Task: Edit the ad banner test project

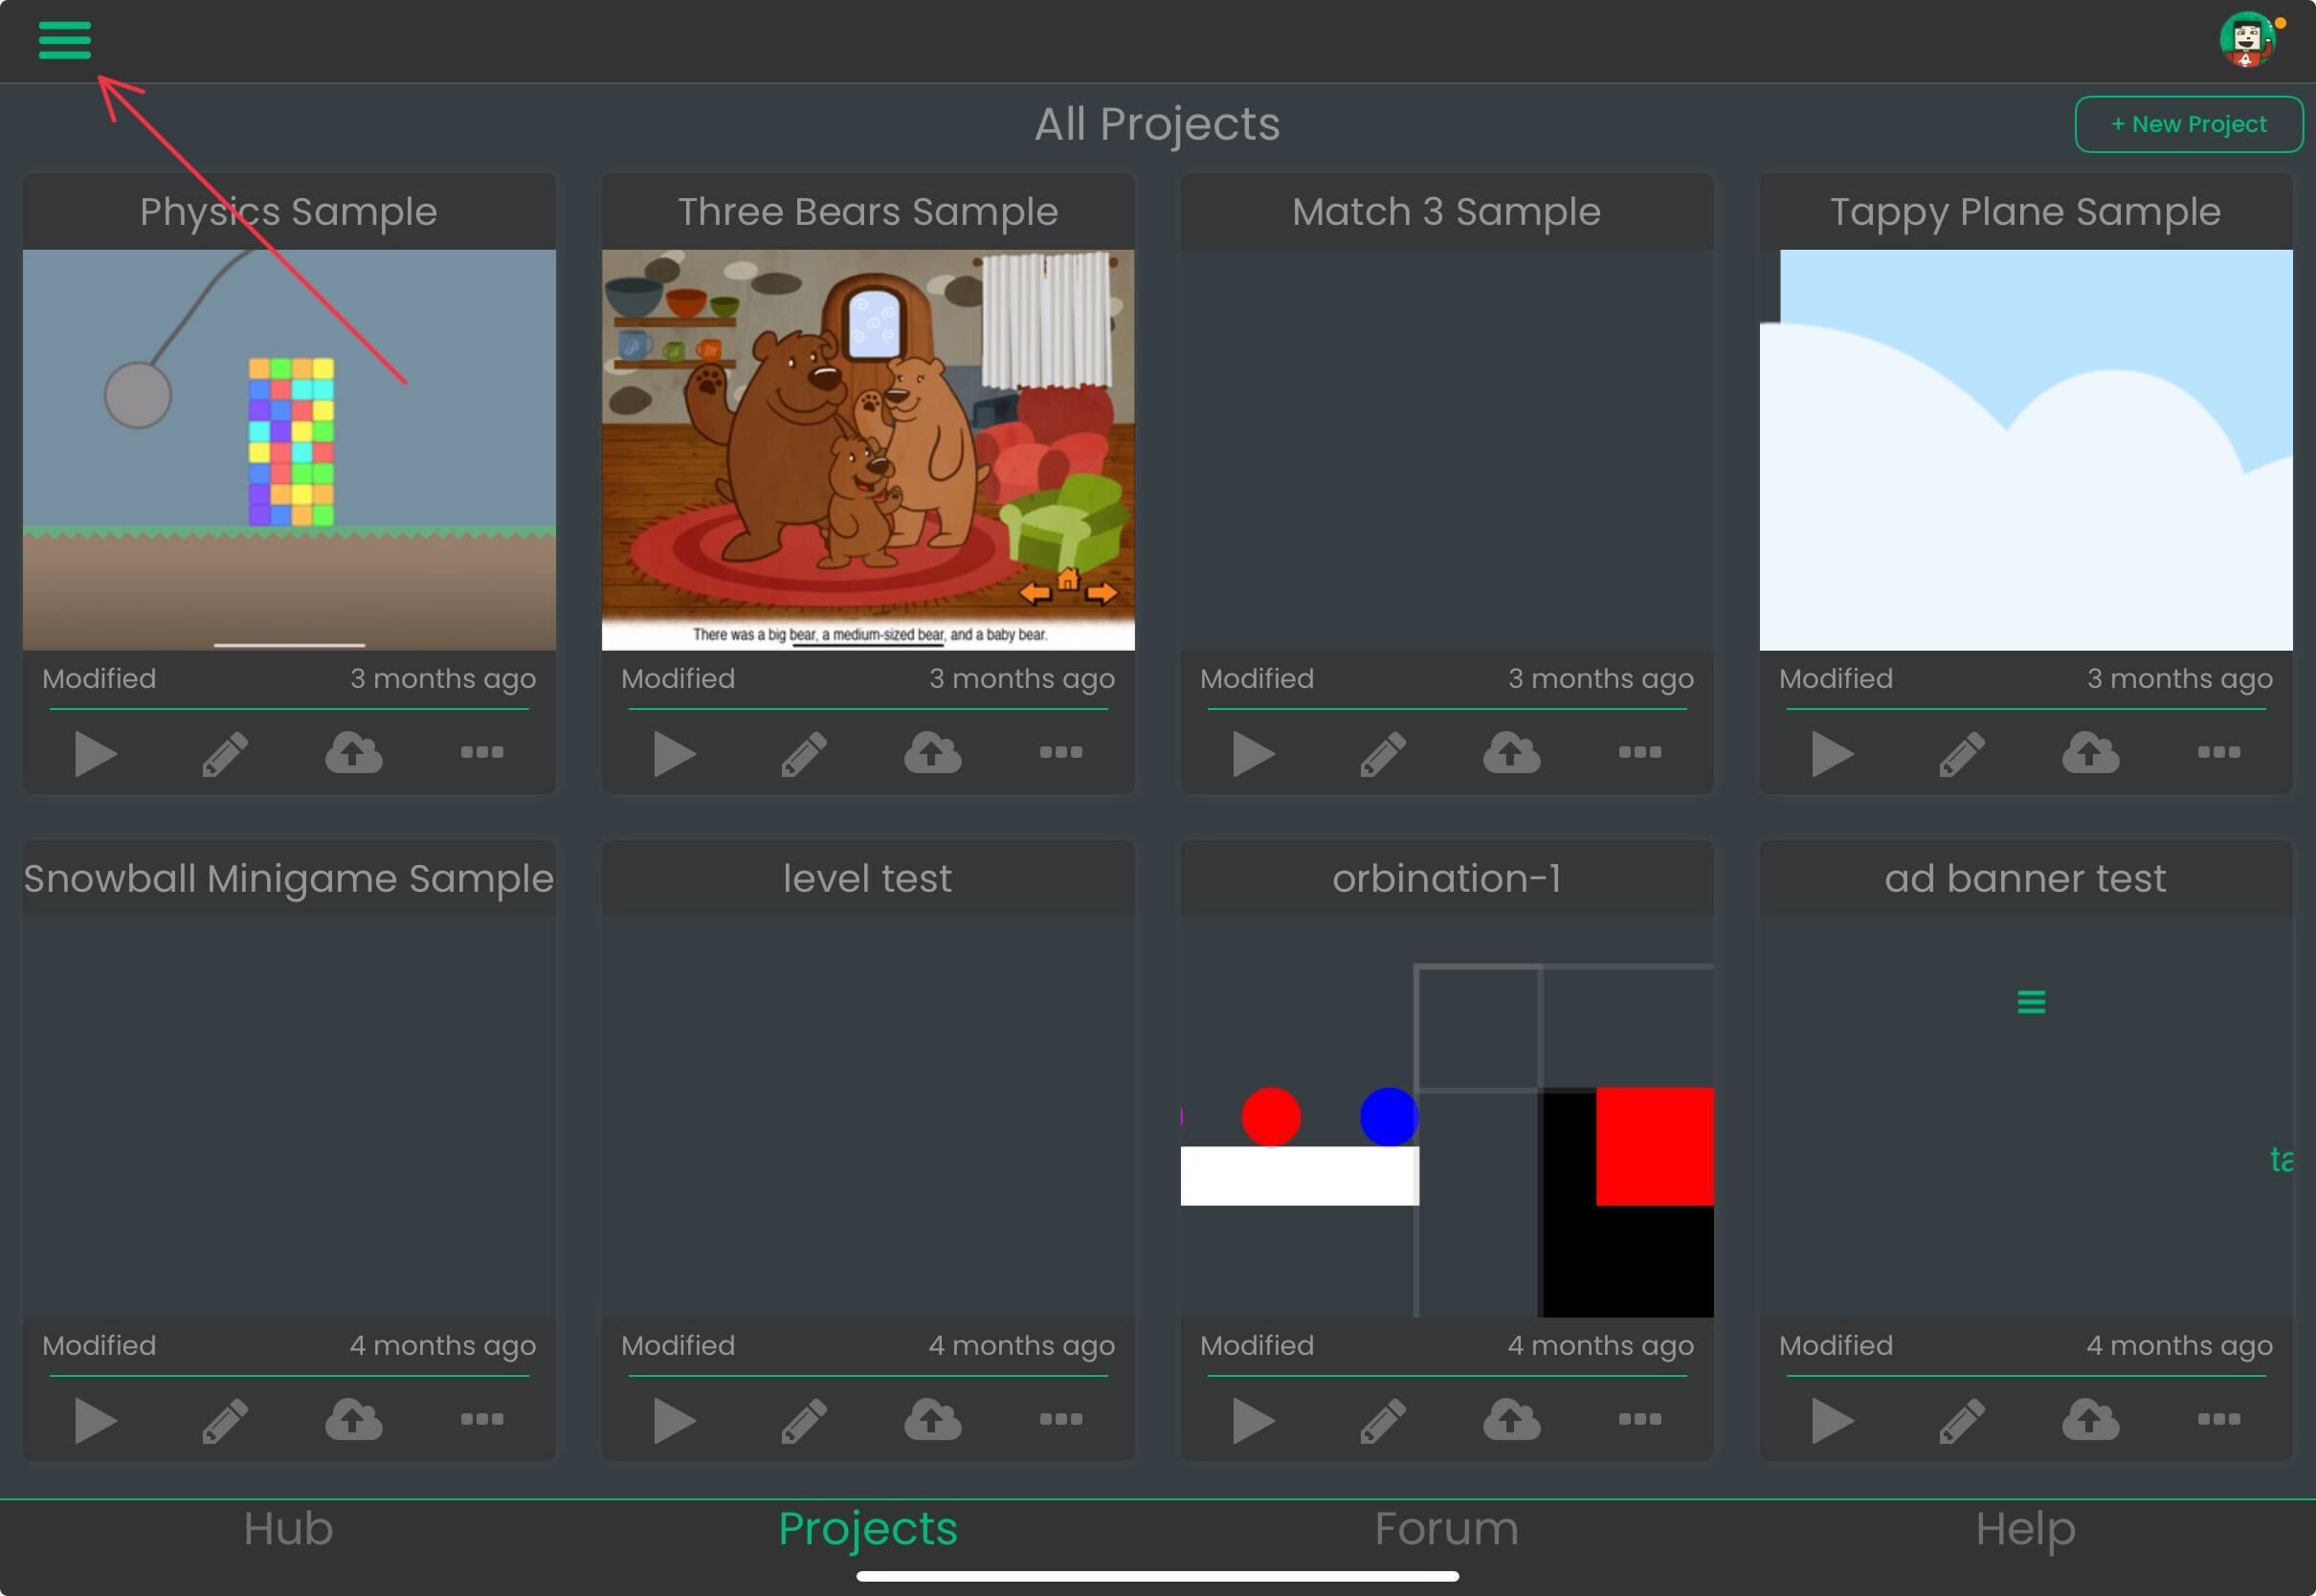Action: tap(1962, 1420)
